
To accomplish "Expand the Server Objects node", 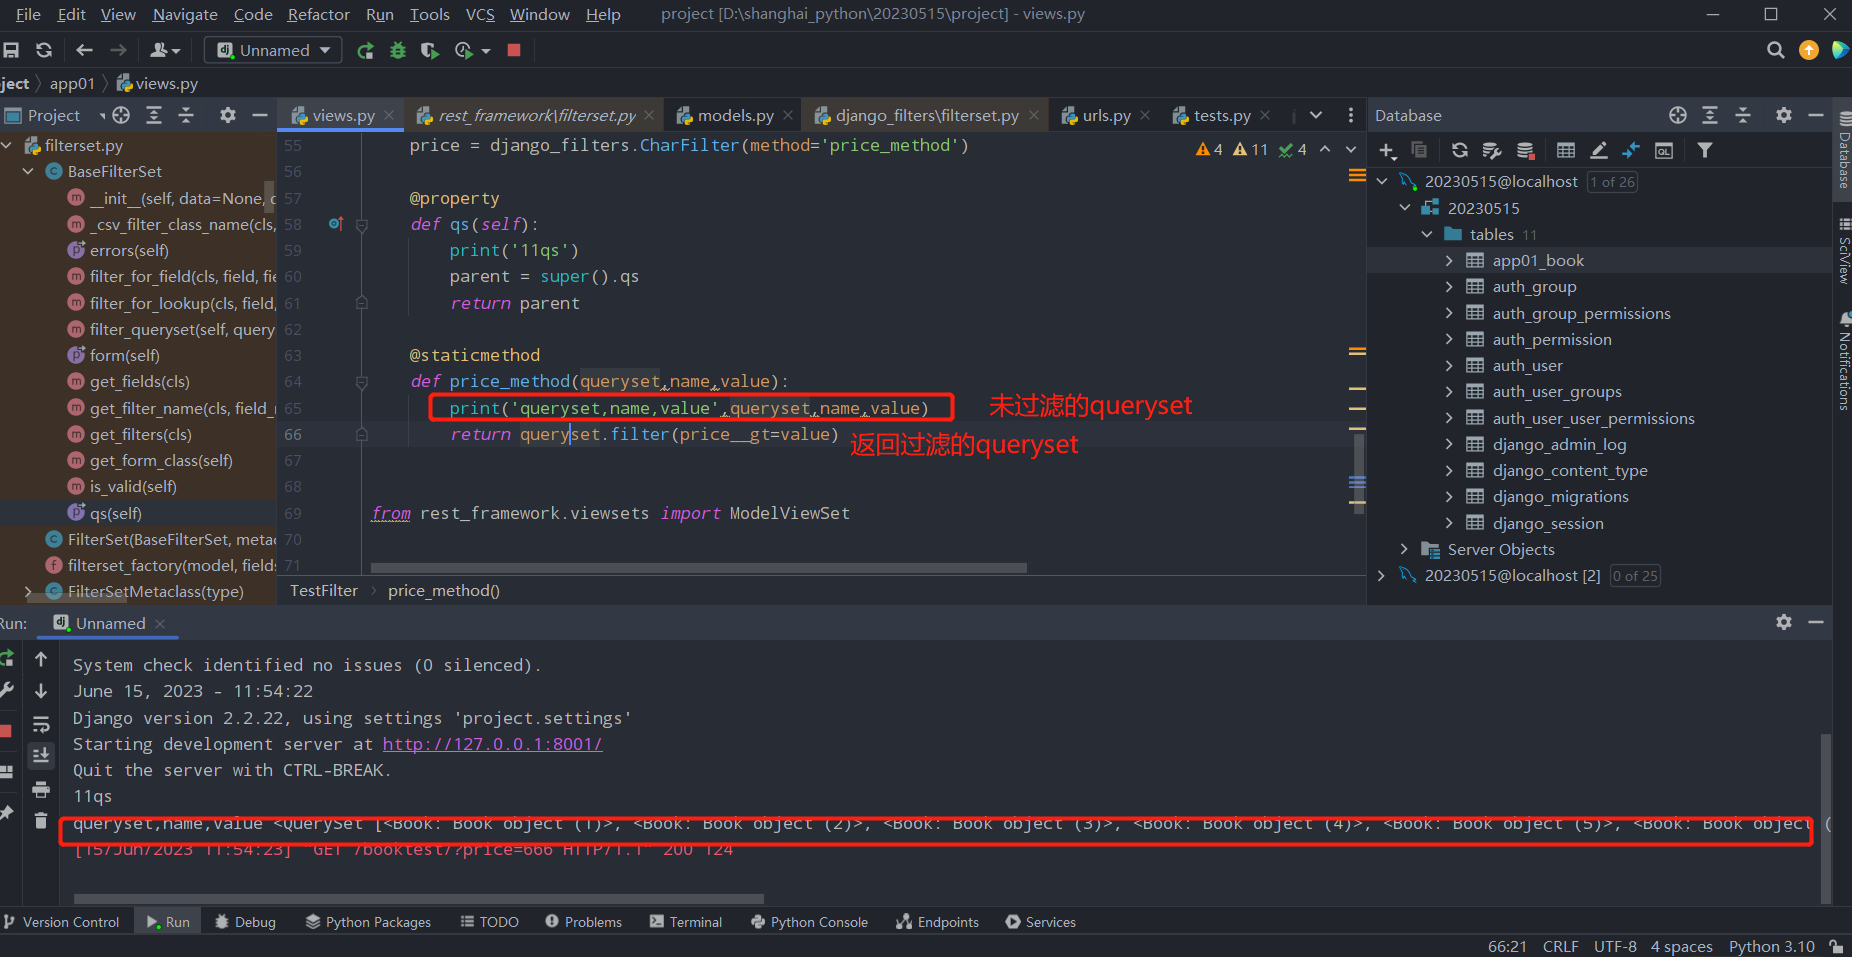I will point(1404,550).
